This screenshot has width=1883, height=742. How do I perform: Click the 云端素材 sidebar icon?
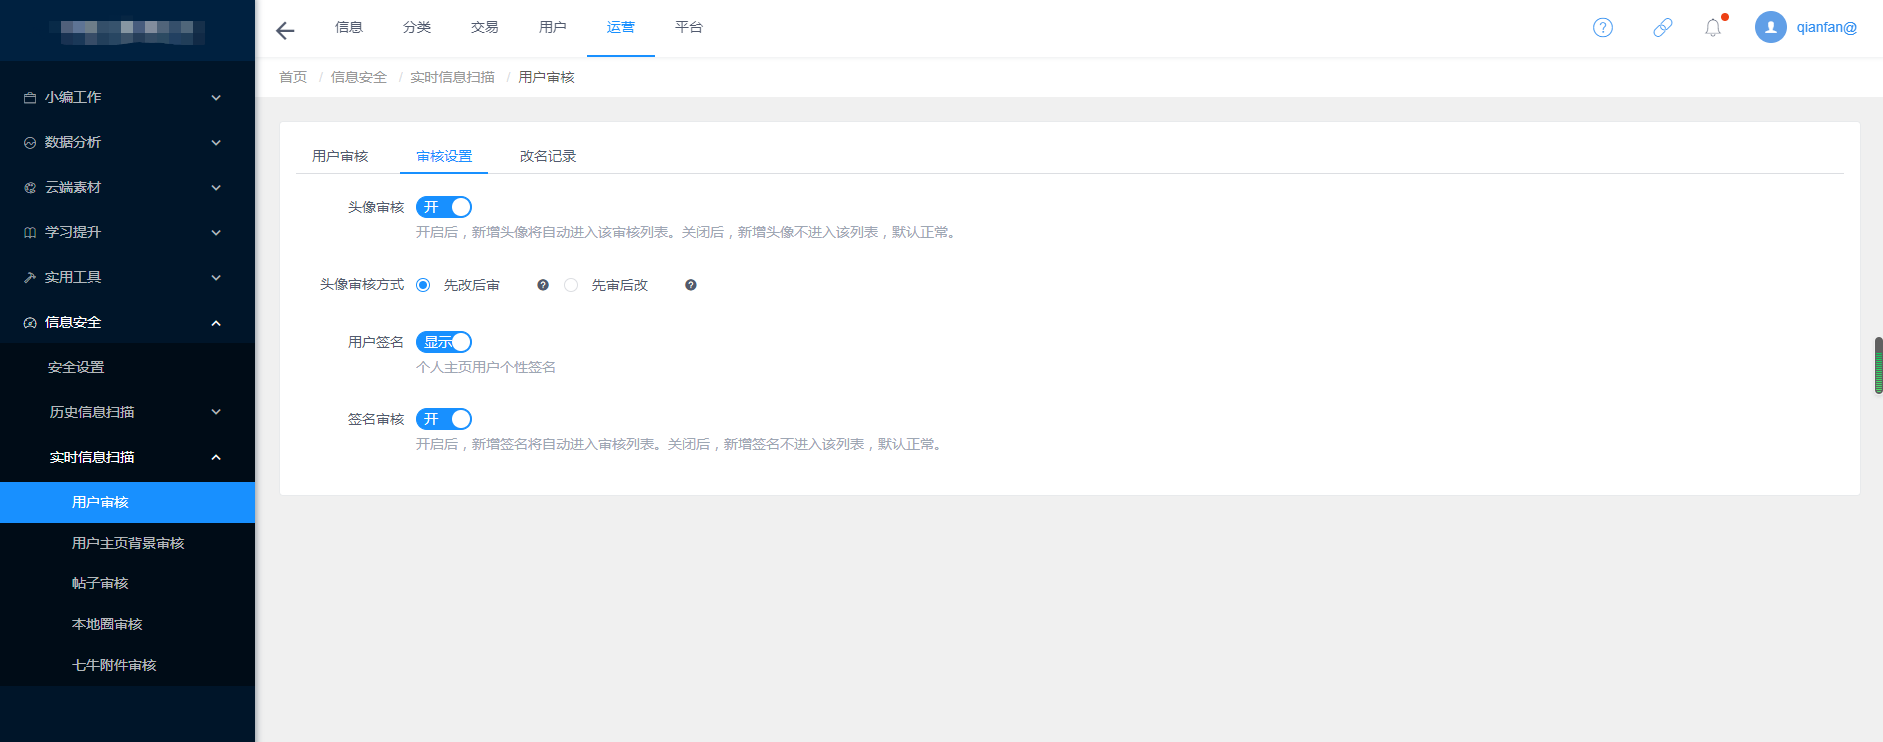pyautogui.click(x=30, y=188)
